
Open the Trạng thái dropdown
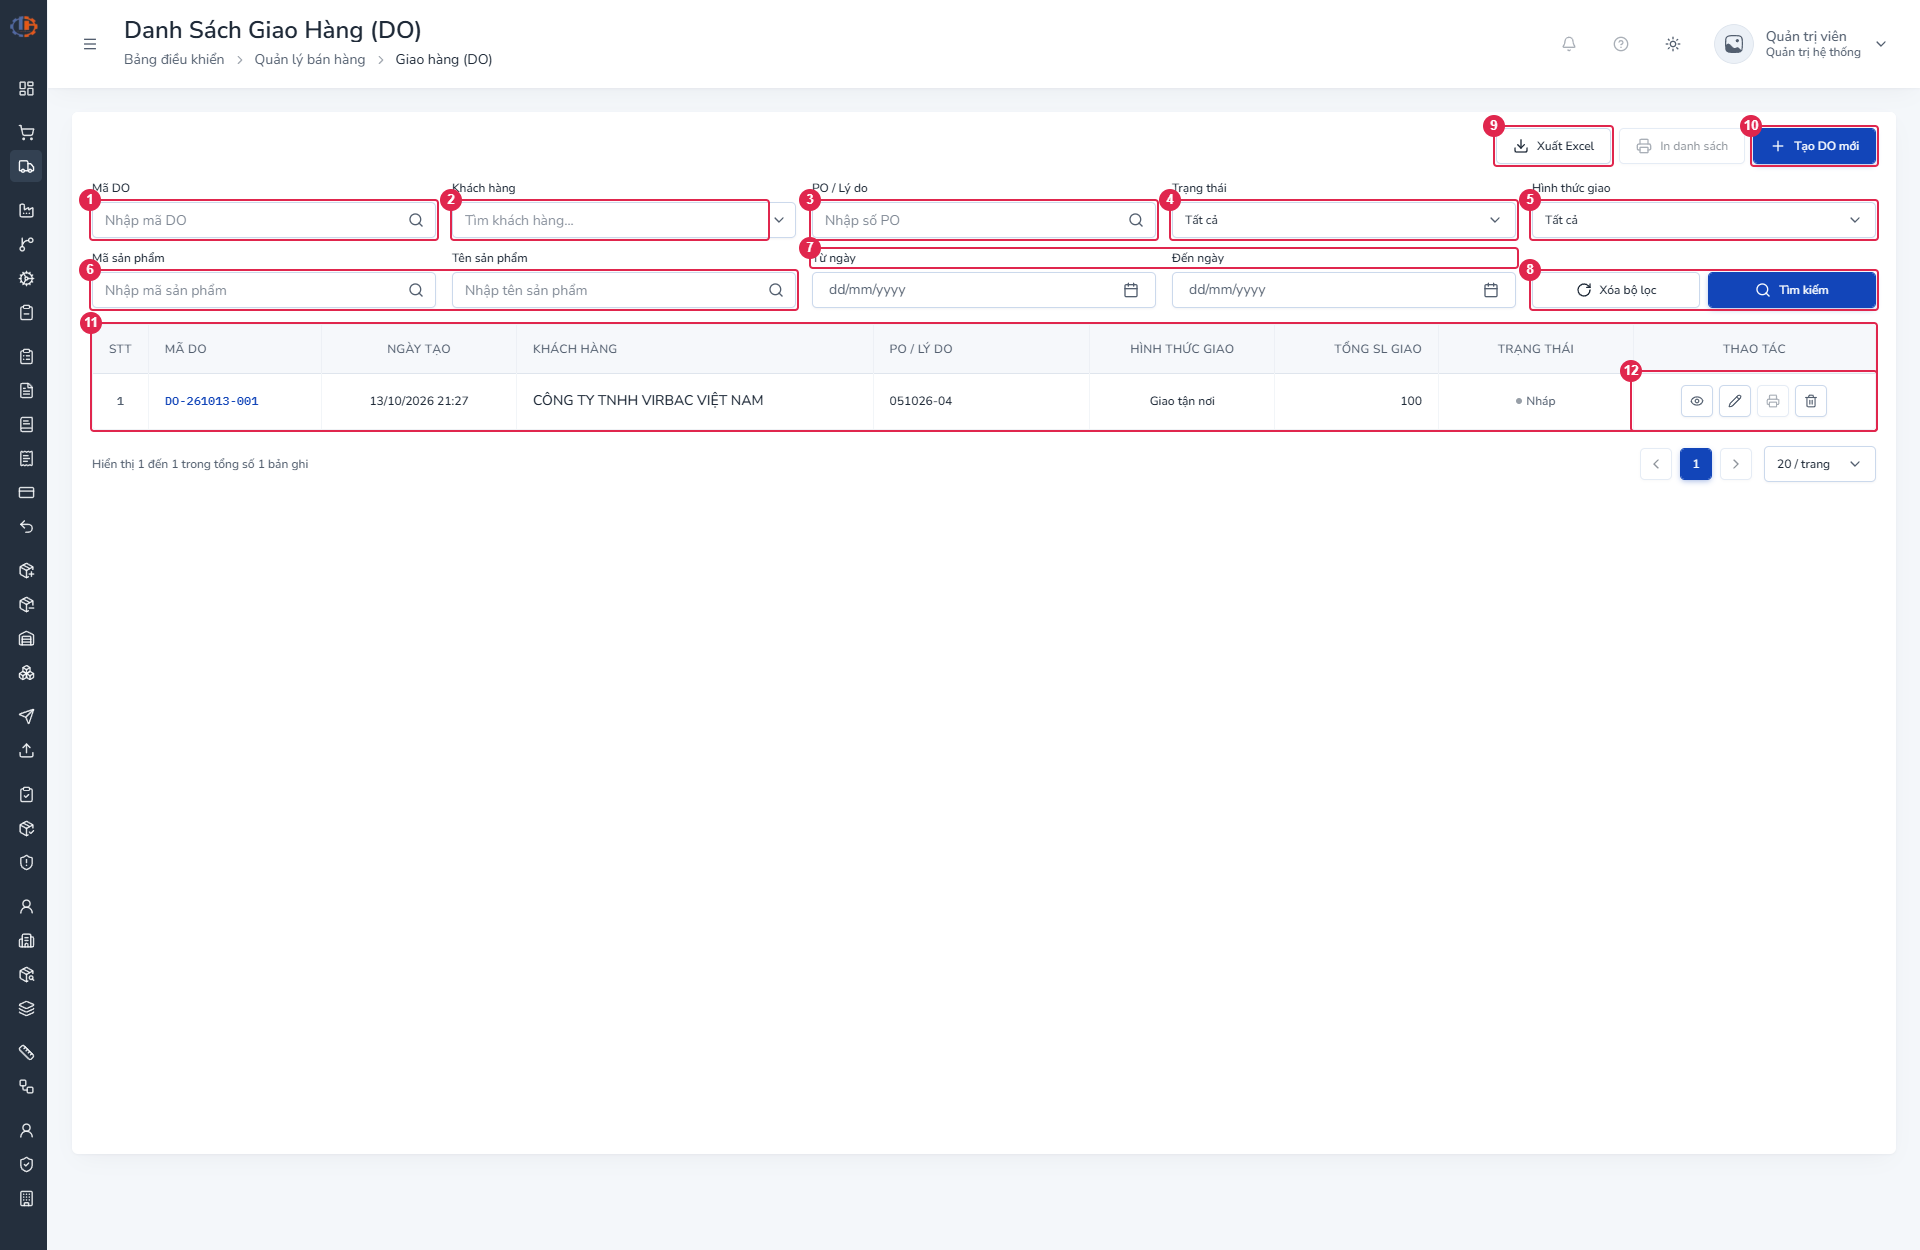coord(1343,220)
